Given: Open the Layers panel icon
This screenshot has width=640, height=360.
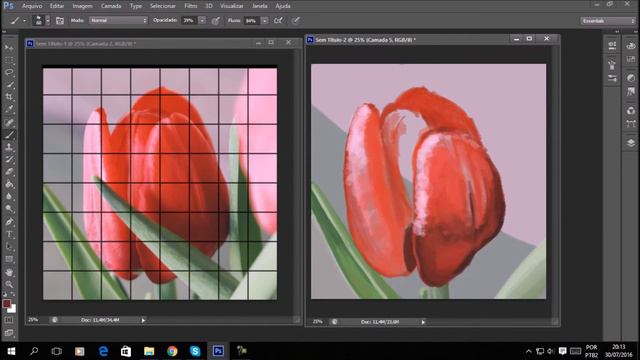Looking at the screenshot, I should pos(631,143).
